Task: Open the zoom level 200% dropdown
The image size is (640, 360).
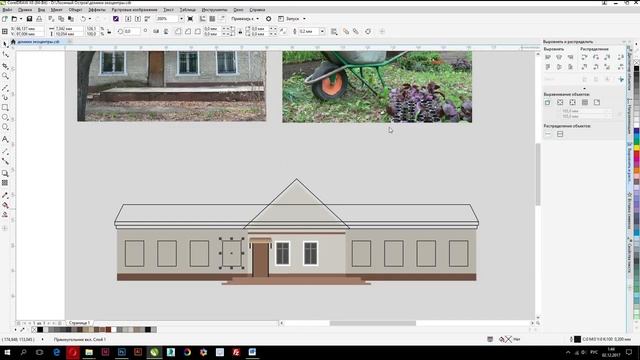Action: (181, 19)
